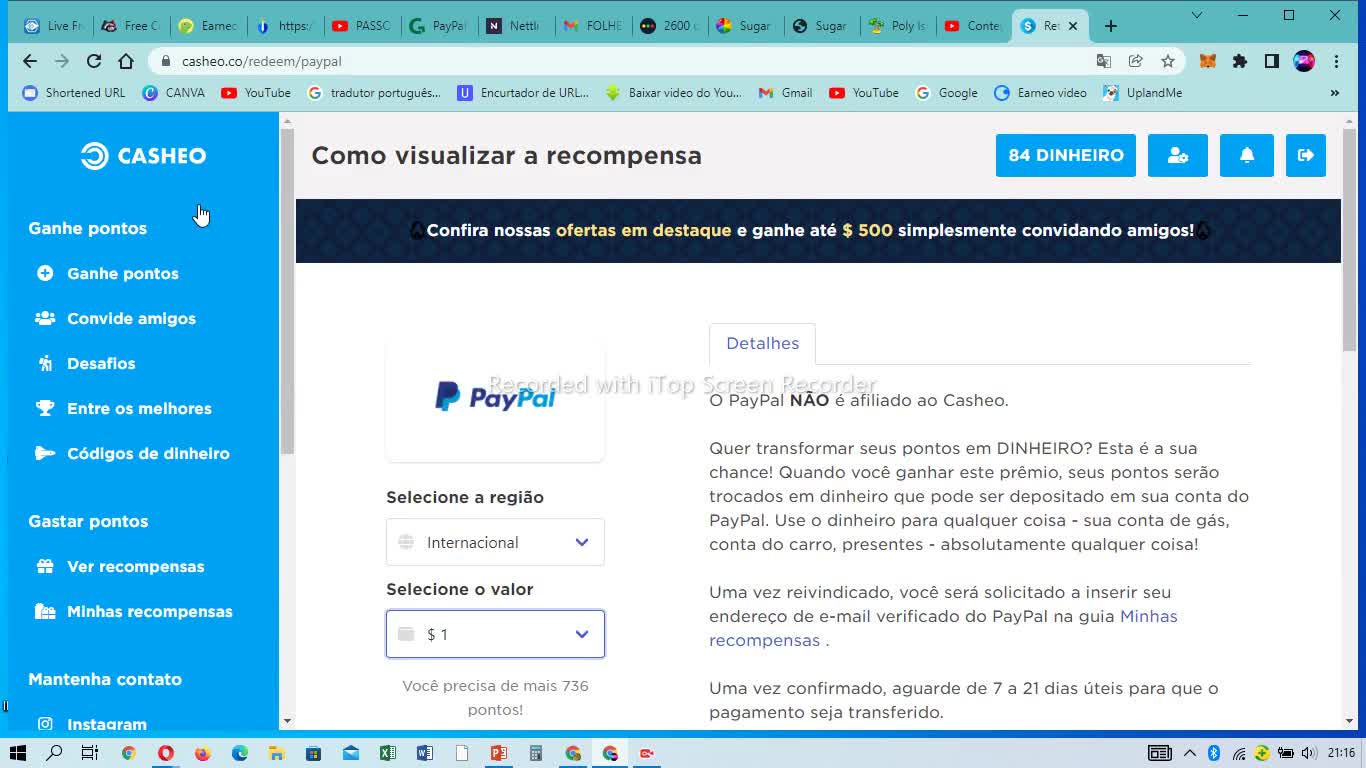Open Windows taskbar search

[54, 753]
